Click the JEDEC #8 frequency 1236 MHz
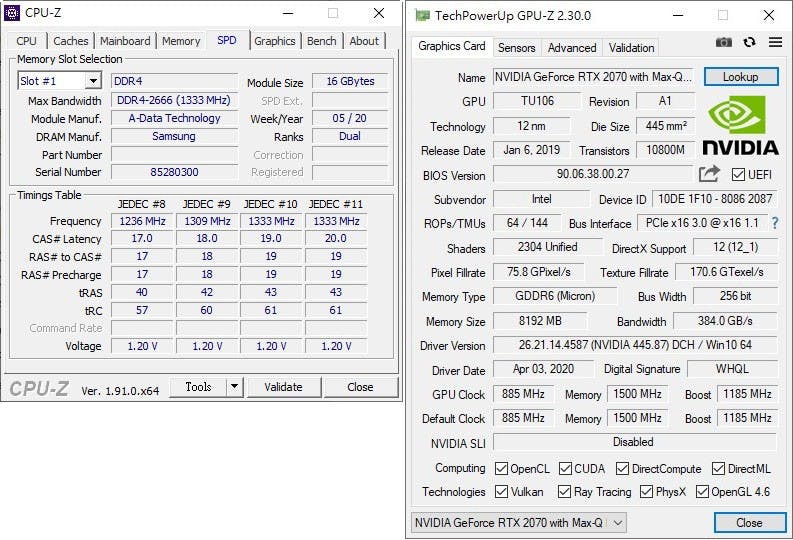This screenshot has width=793, height=540. [x=142, y=221]
